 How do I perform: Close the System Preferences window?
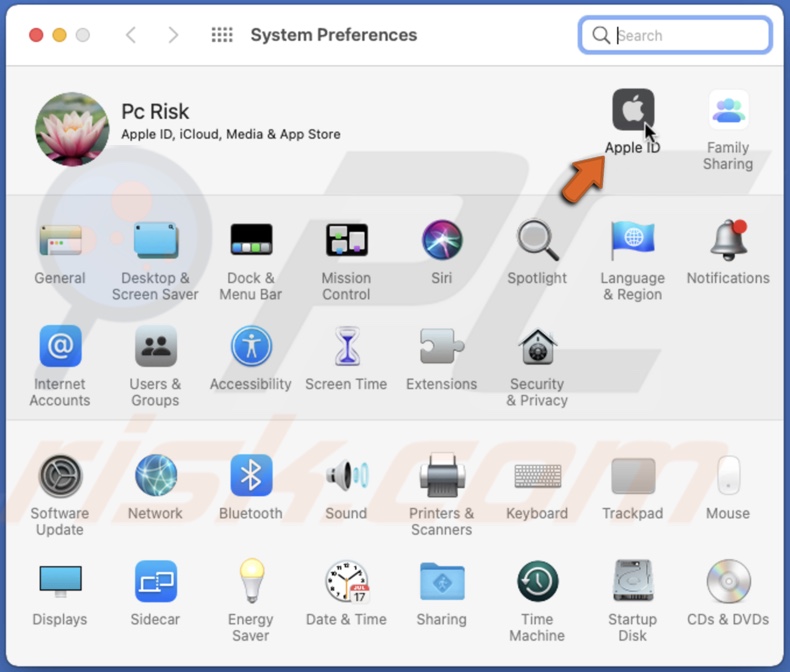36,35
